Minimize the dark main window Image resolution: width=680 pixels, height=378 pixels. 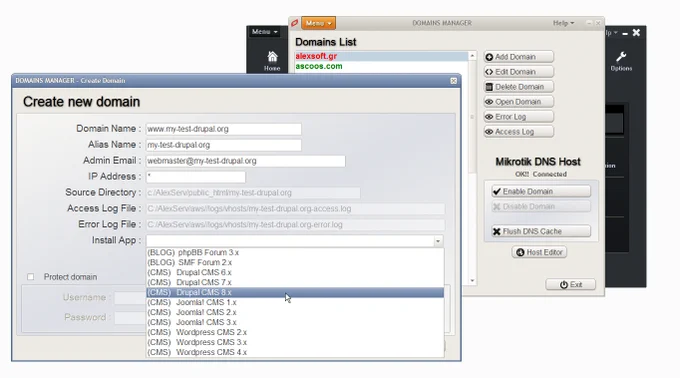point(625,33)
